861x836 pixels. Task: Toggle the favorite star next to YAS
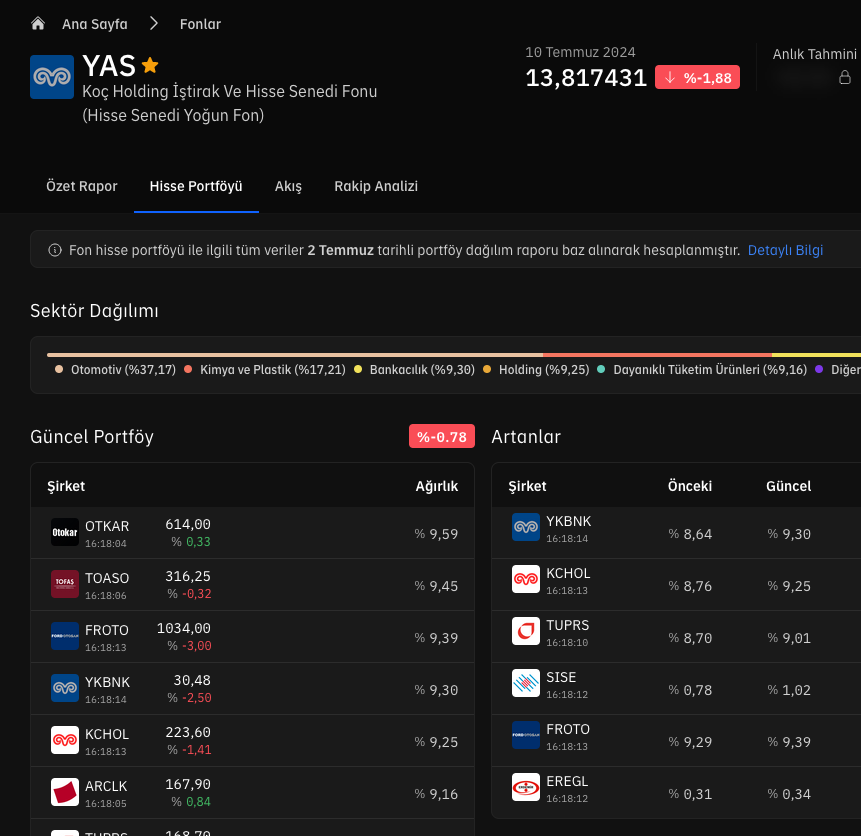pyautogui.click(x=150, y=65)
